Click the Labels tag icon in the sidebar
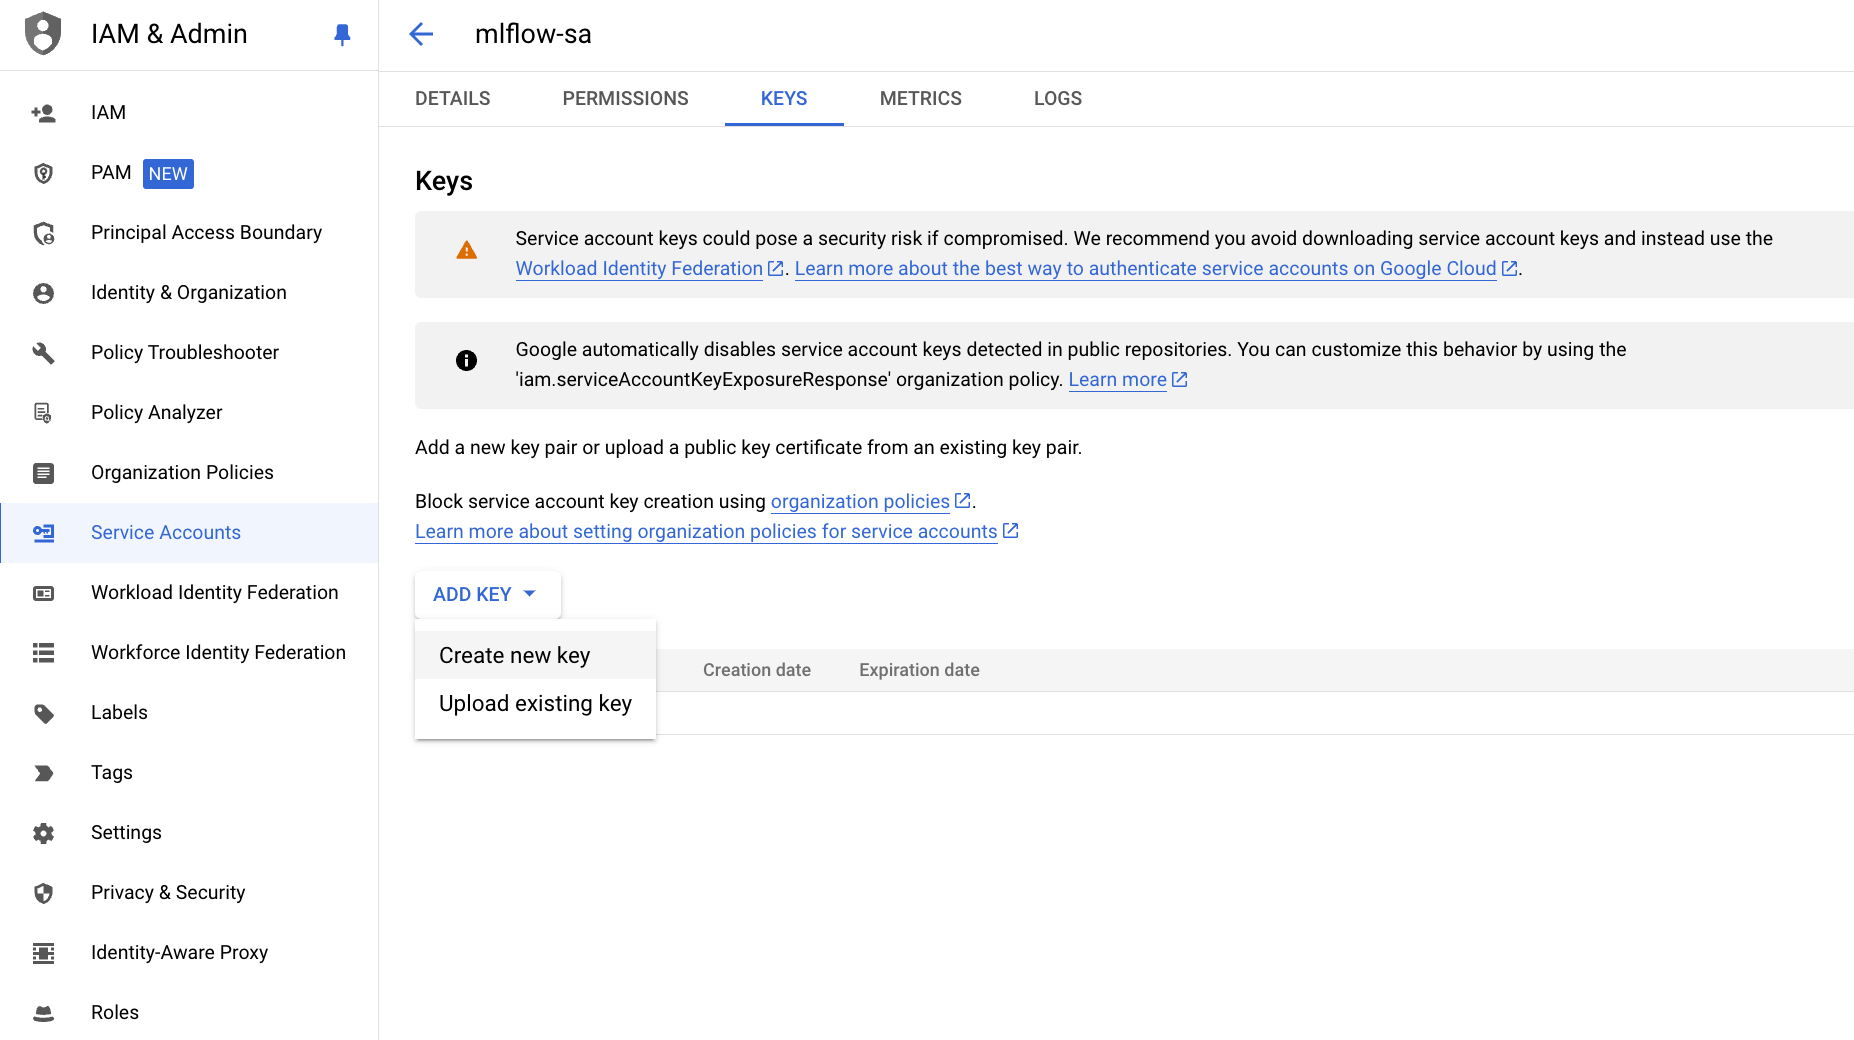The width and height of the screenshot is (1854, 1040). [x=43, y=713]
